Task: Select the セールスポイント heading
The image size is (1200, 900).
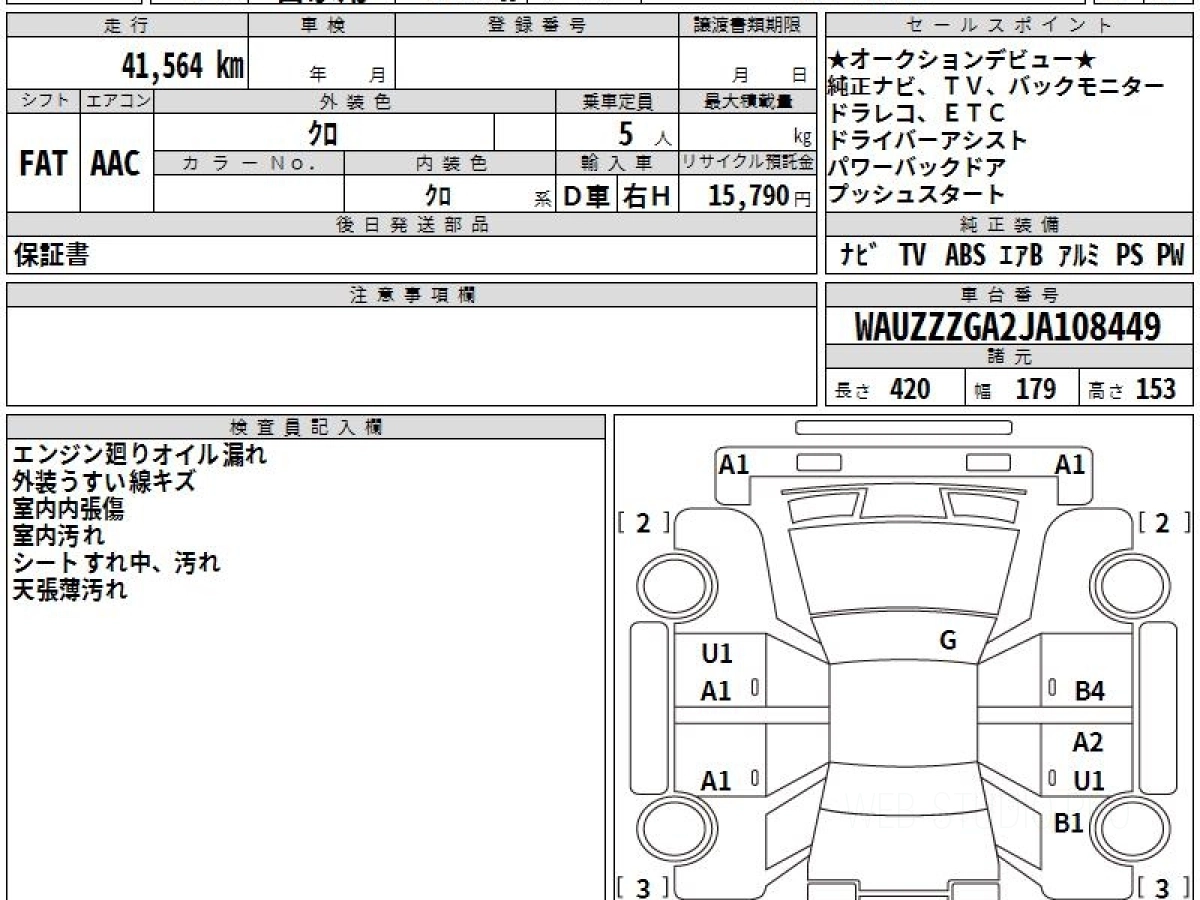Action: (1010, 26)
